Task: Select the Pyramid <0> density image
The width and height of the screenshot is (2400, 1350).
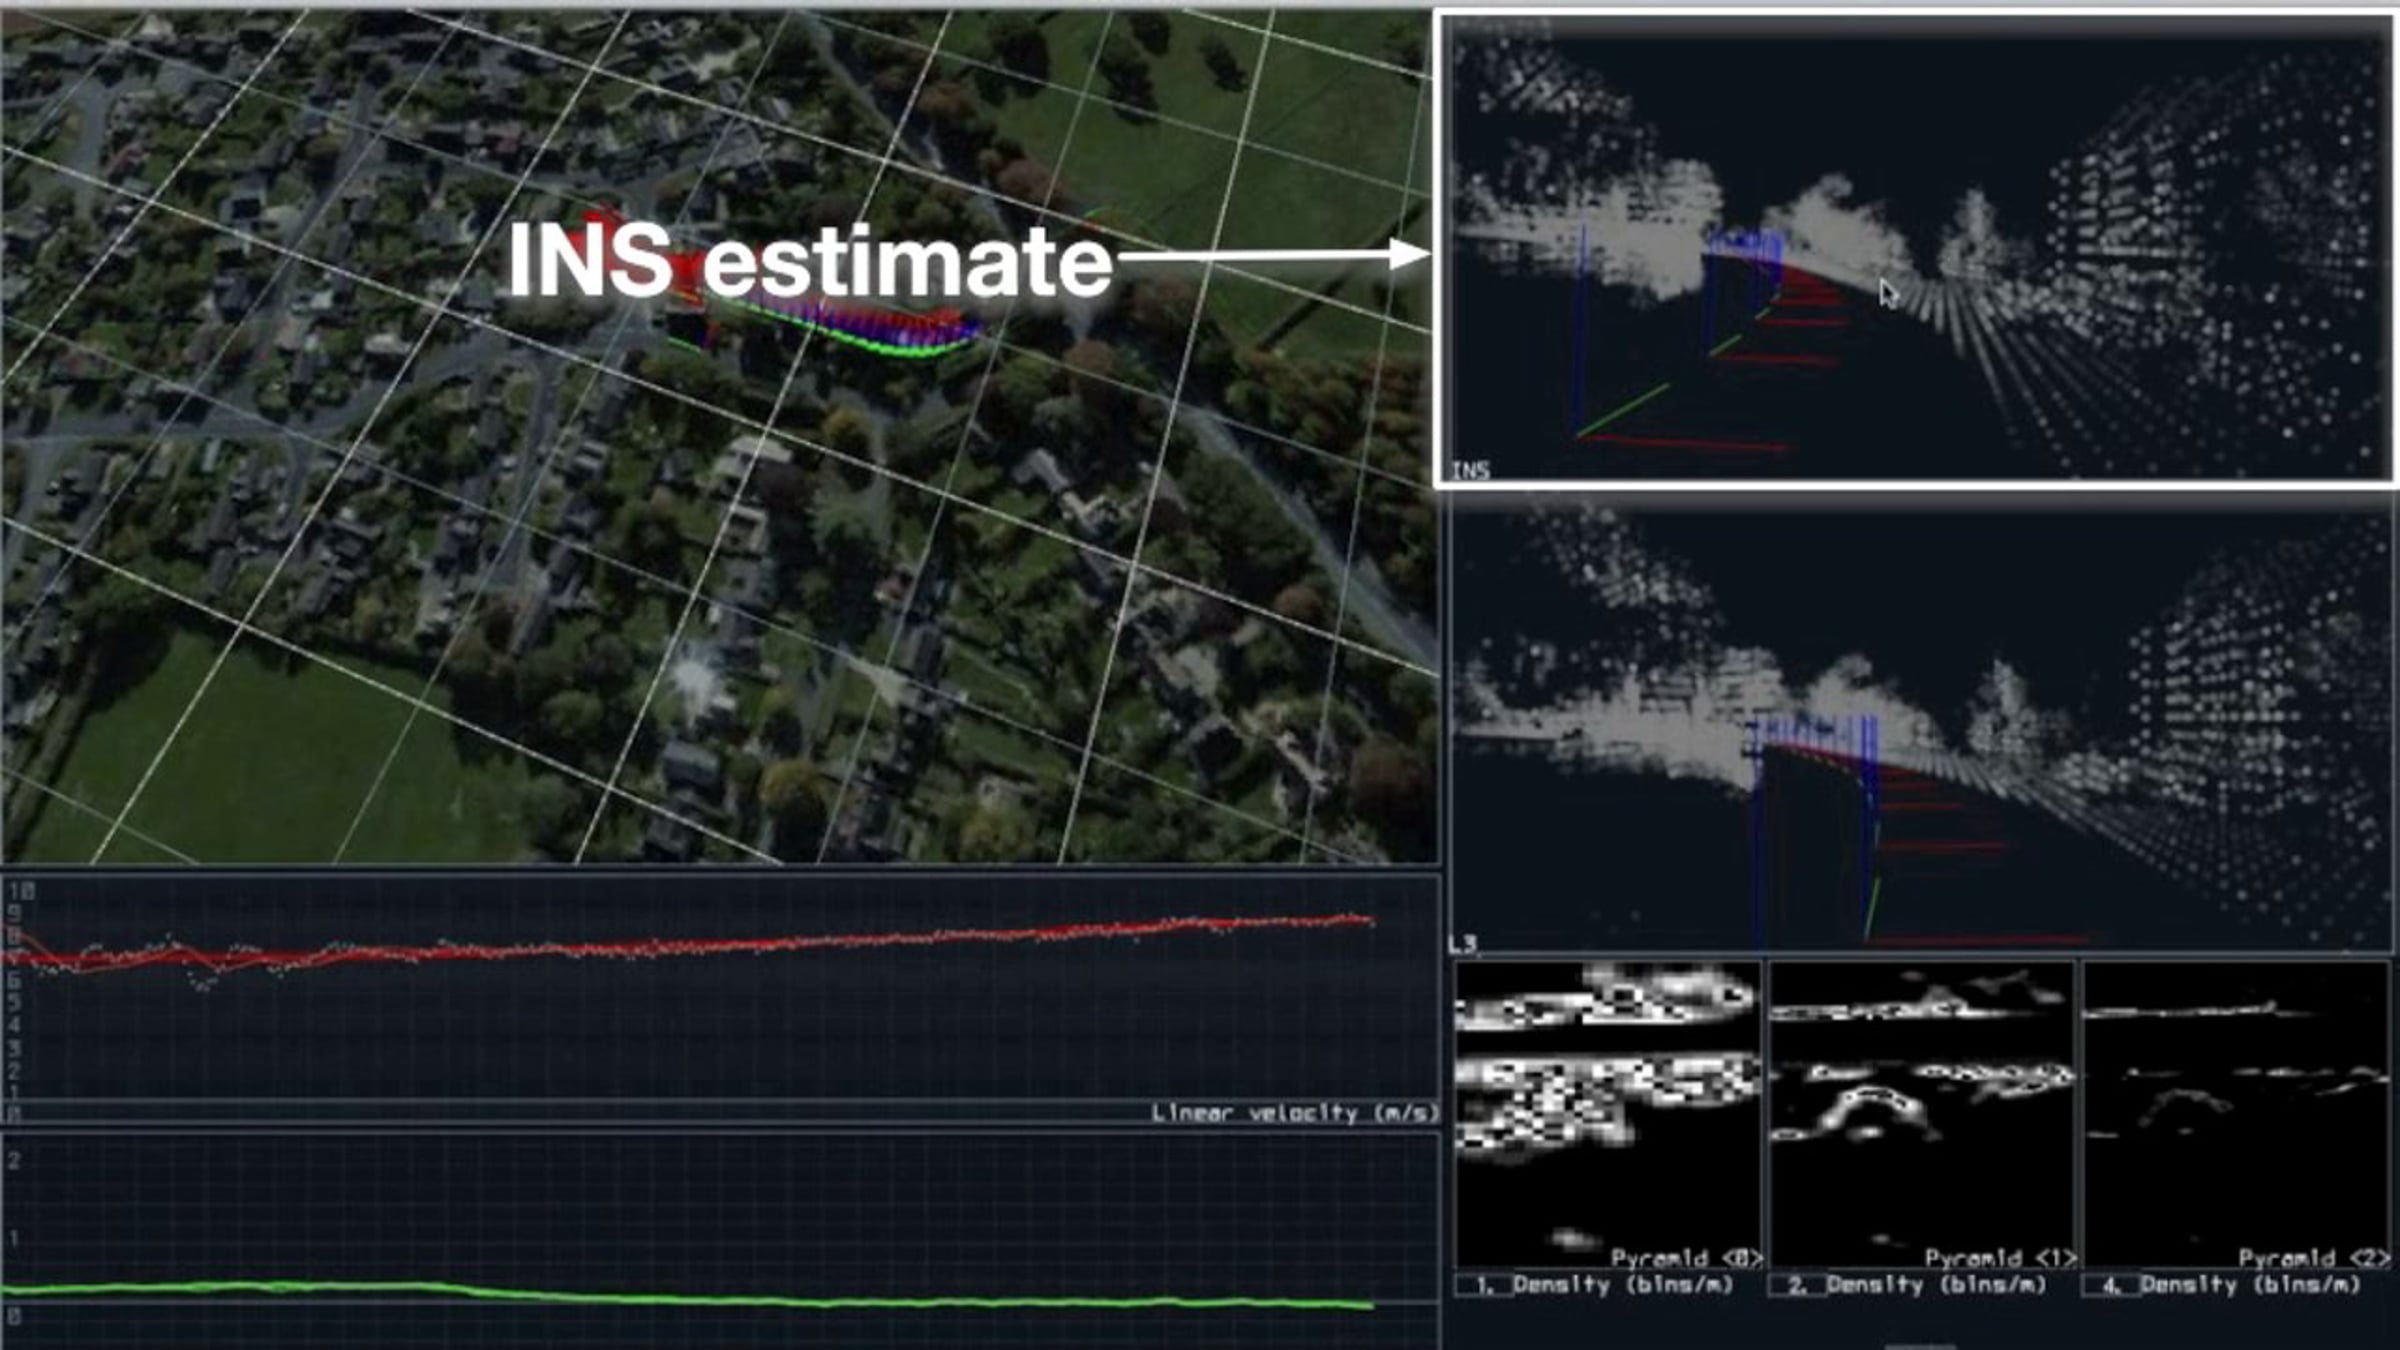Action: click(1607, 1114)
